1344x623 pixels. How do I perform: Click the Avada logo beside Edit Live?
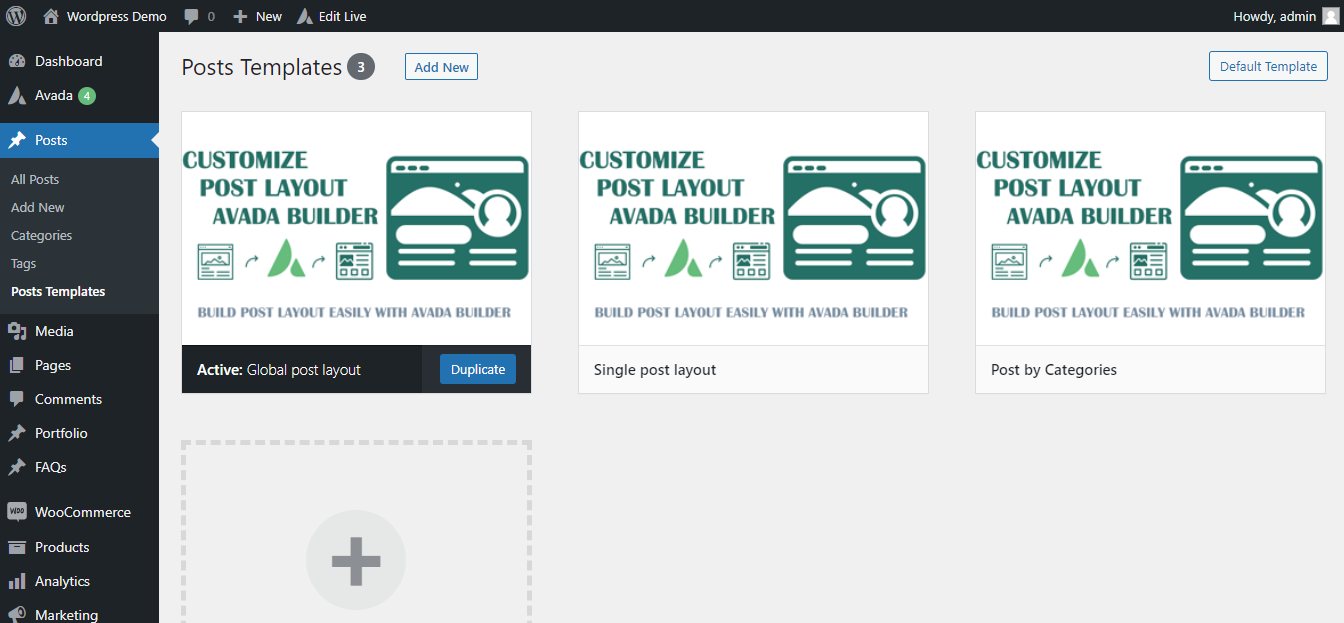pyautogui.click(x=305, y=16)
